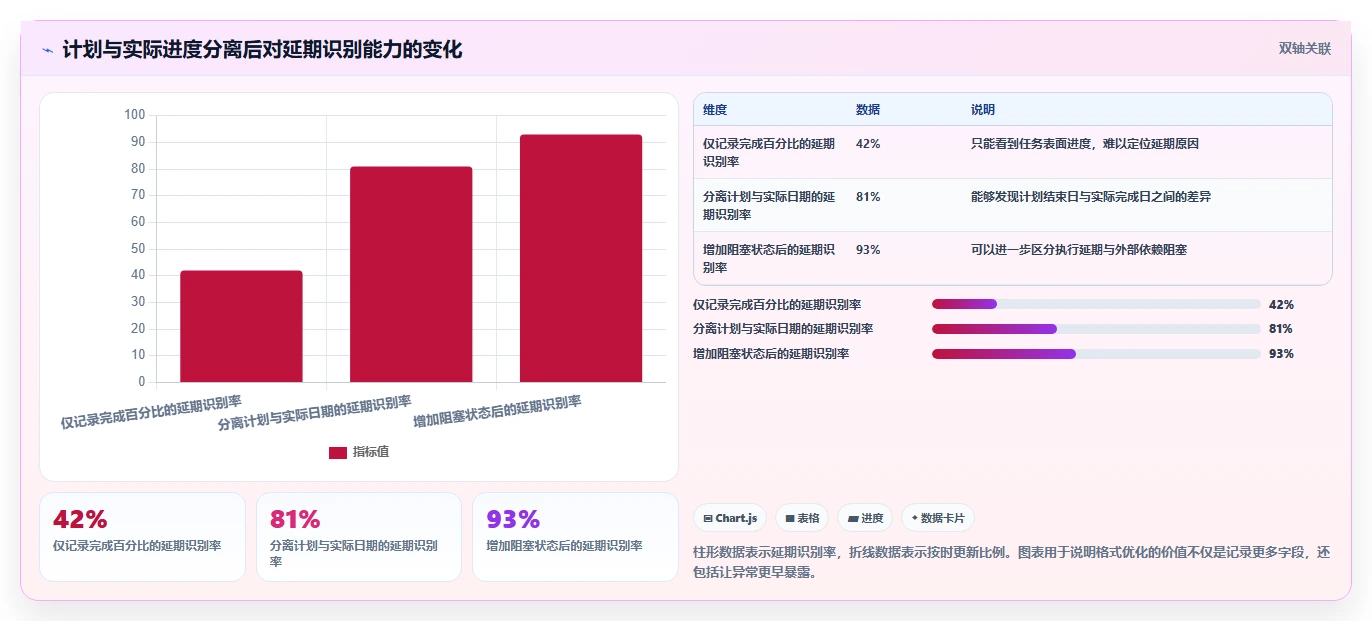Click the title 计划与实际进度分离后对延期识别能力的变化
The width and height of the screenshot is (1372, 621).
click(x=262, y=50)
